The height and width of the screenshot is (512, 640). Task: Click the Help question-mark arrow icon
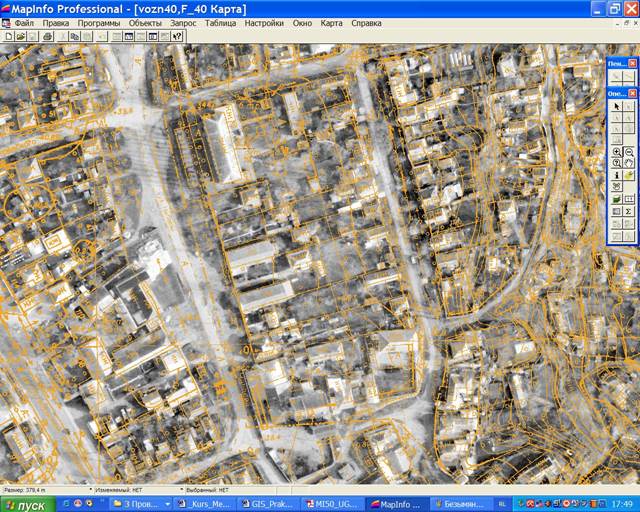177,36
